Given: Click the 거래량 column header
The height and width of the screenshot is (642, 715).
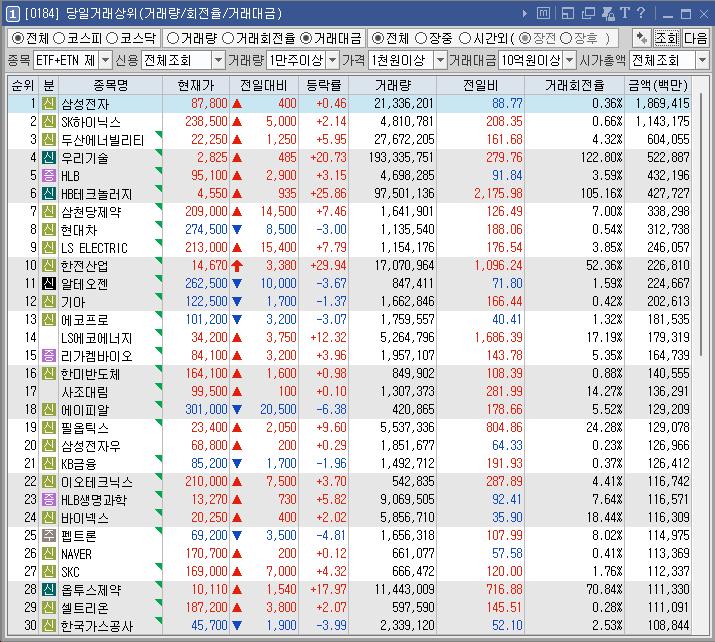Looking at the screenshot, I should point(393,85).
